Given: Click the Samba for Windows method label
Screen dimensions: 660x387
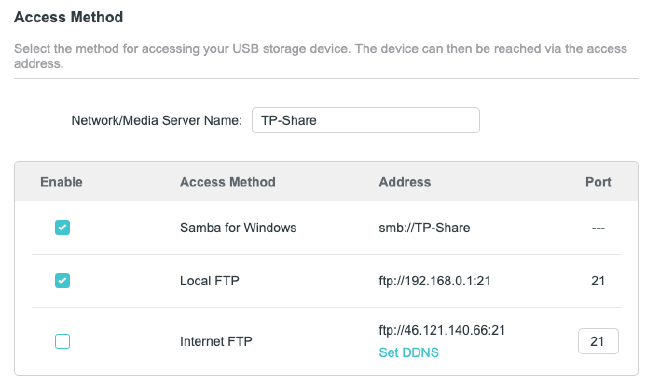Looking at the screenshot, I should coord(238,228).
